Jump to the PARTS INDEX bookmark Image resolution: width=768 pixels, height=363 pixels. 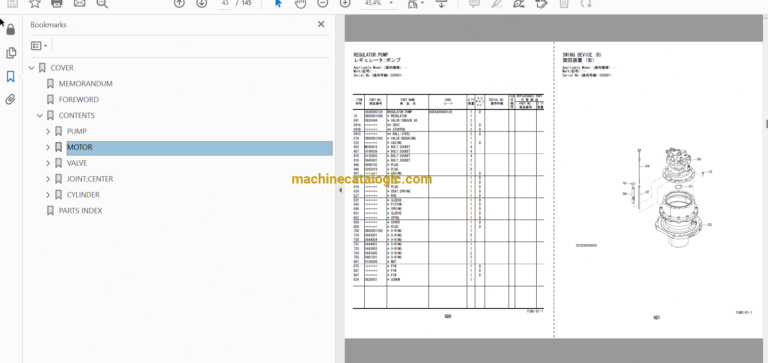pos(81,211)
